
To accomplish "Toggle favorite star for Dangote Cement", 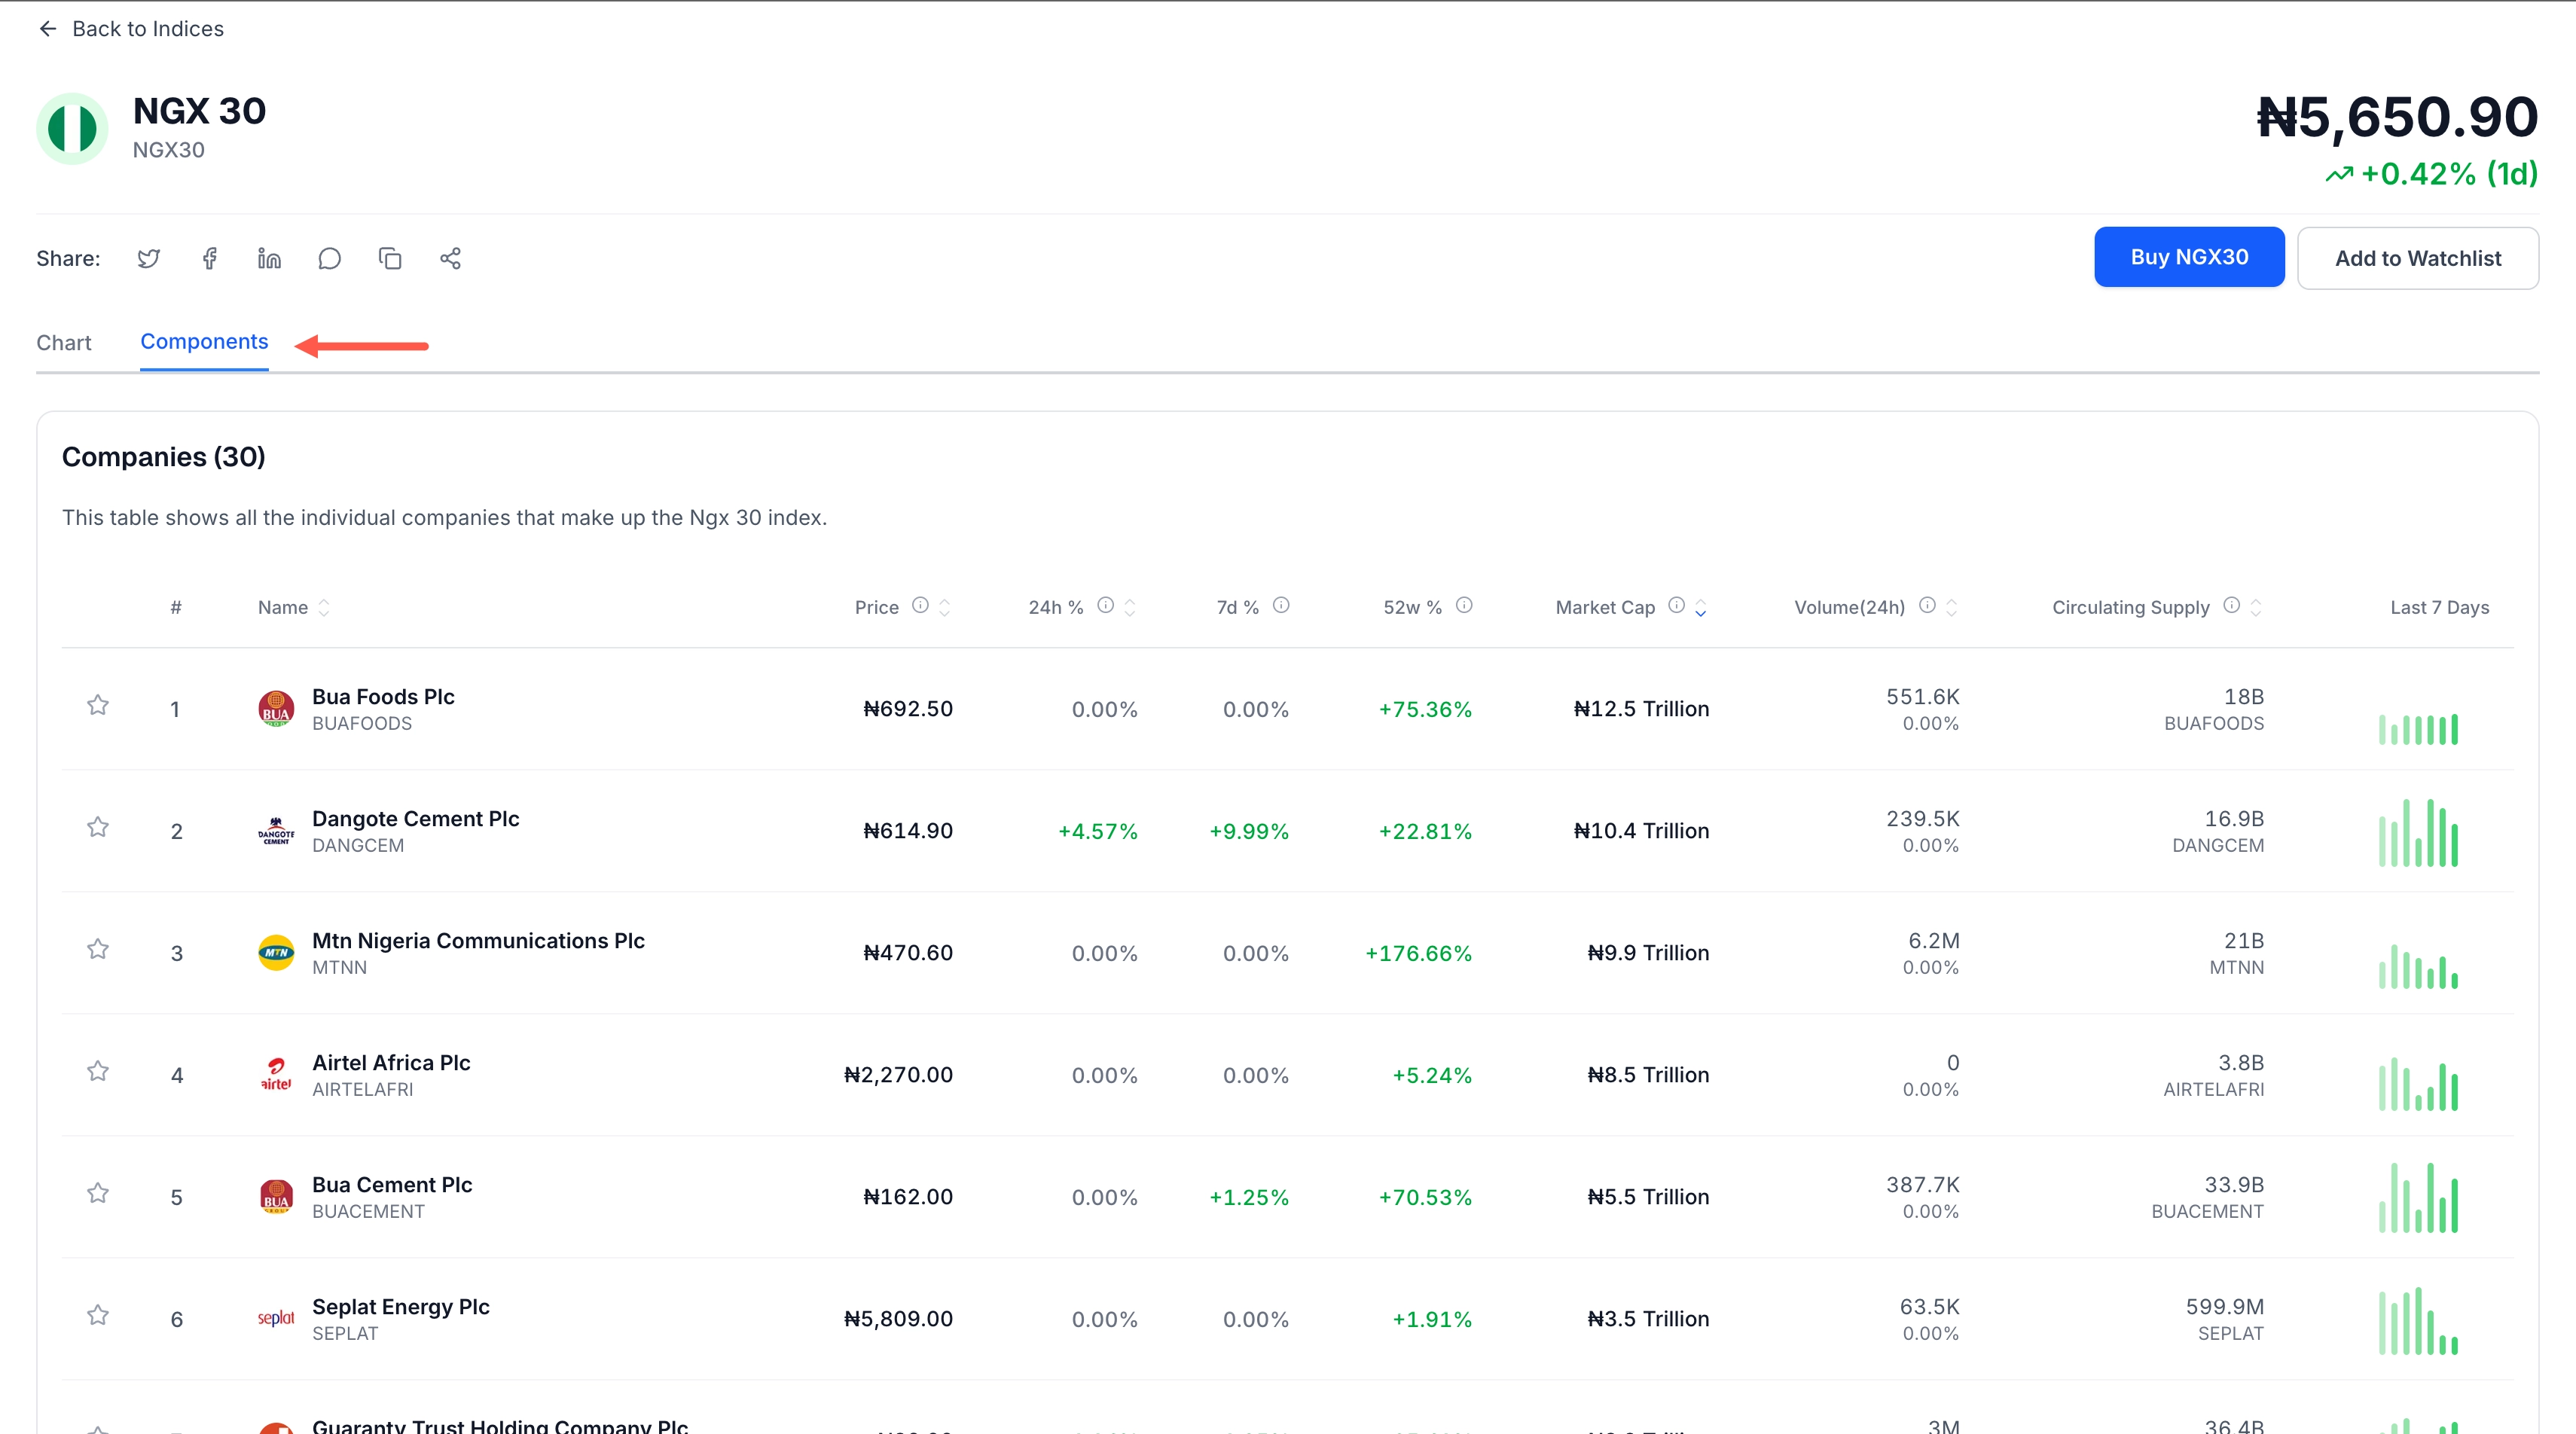I will coord(98,828).
